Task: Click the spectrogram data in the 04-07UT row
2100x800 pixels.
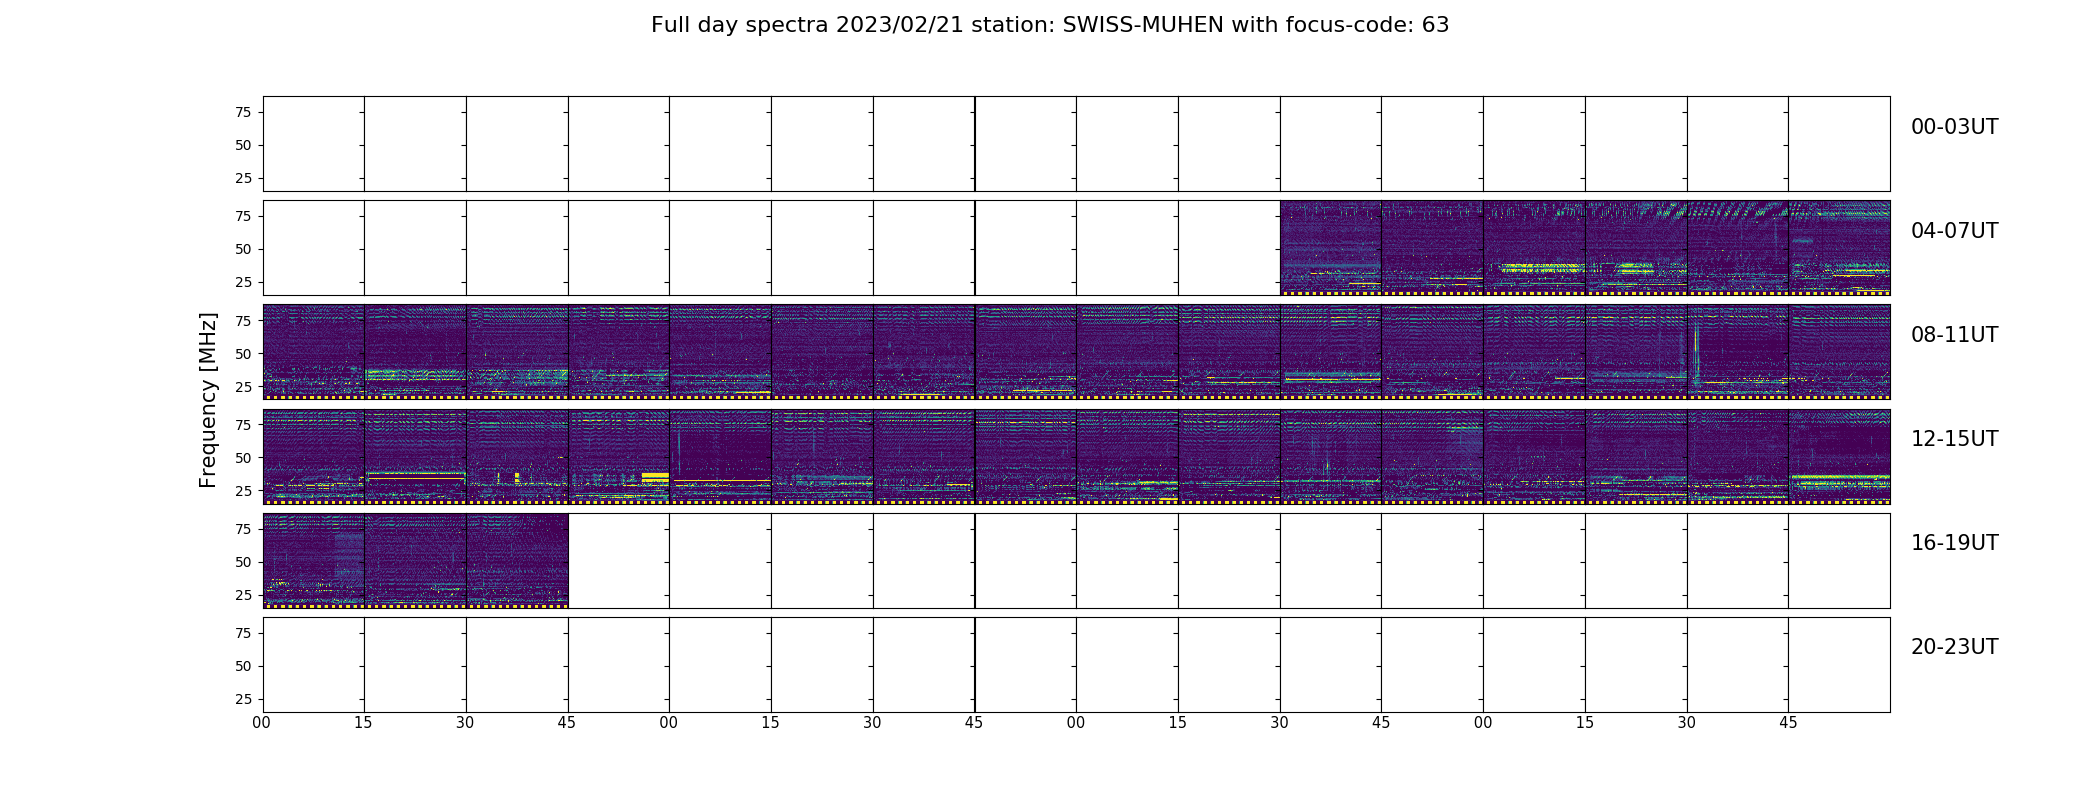Action: click(1585, 248)
